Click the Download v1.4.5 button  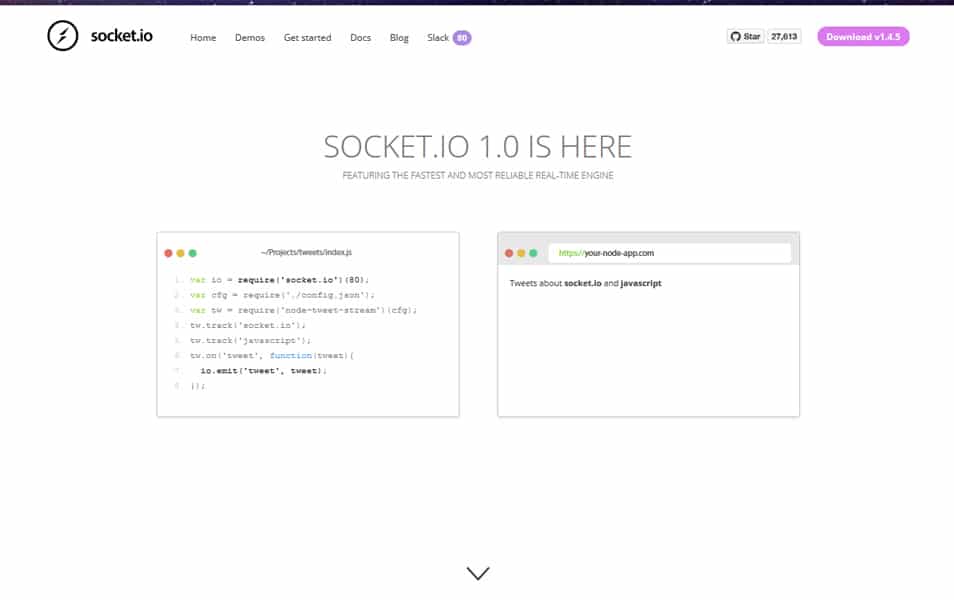coord(863,36)
